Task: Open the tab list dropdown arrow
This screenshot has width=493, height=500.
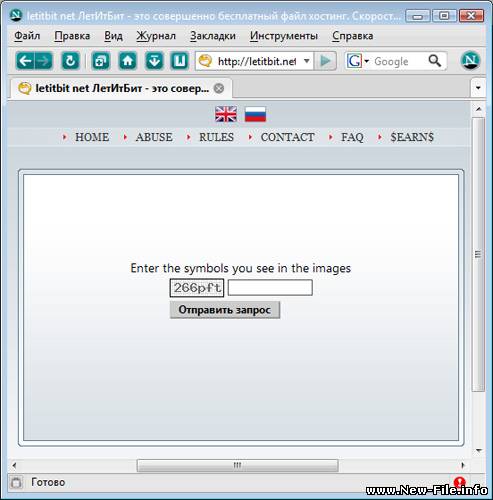Action: click(x=478, y=88)
